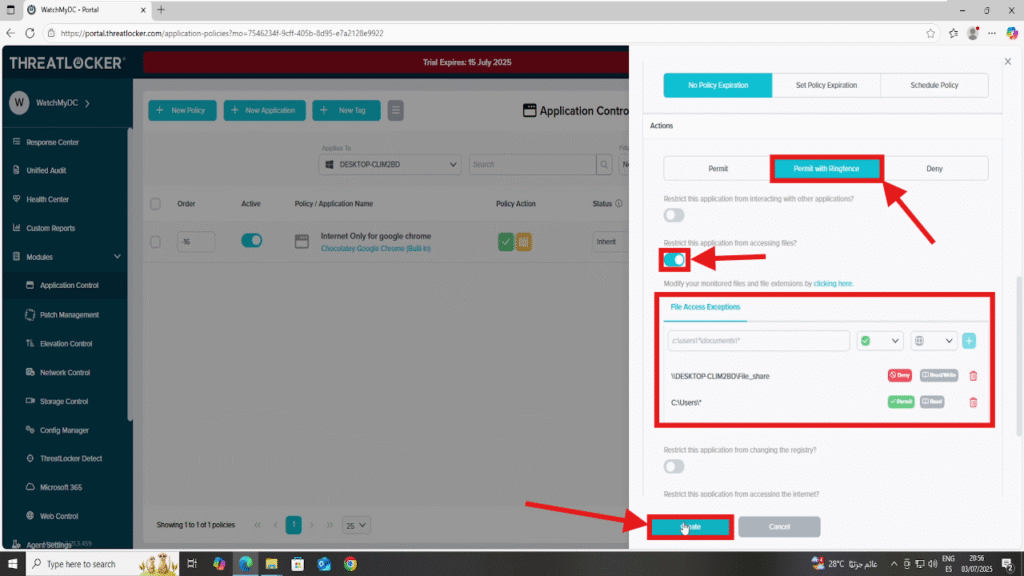The image size is (1024, 576).
Task: Click the Order field of Internet Only policy
Action: coord(195,242)
